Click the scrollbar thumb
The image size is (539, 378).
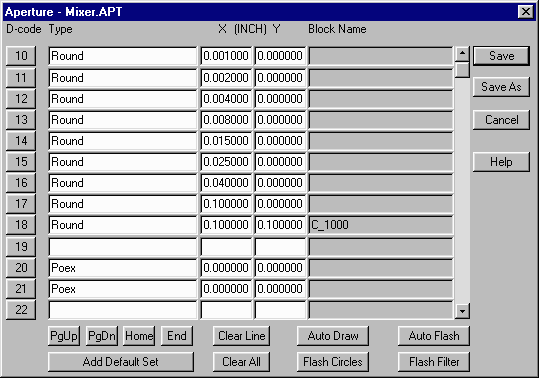pyautogui.click(x=462, y=69)
